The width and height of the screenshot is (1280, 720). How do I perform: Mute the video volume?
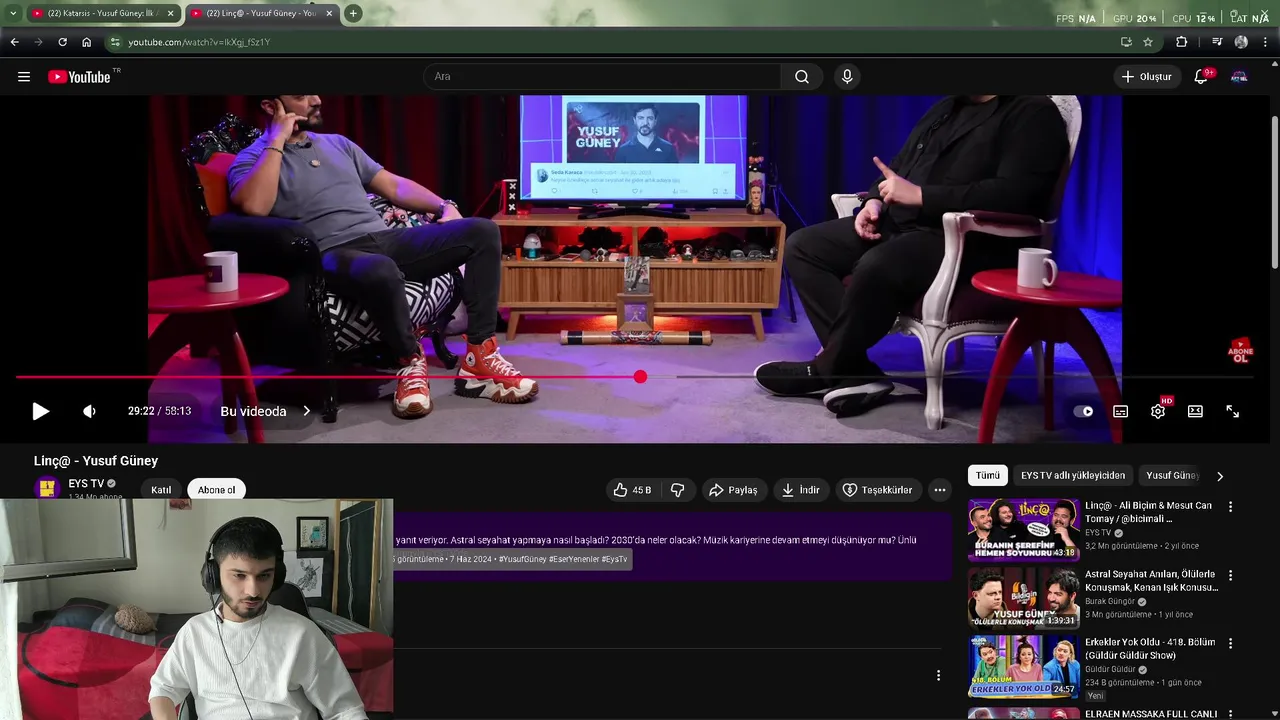pyautogui.click(x=89, y=411)
